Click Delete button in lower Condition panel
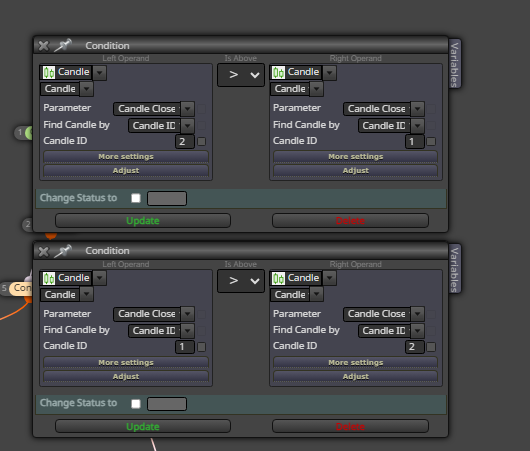Image resolution: width=530 pixels, height=451 pixels. tap(351, 427)
